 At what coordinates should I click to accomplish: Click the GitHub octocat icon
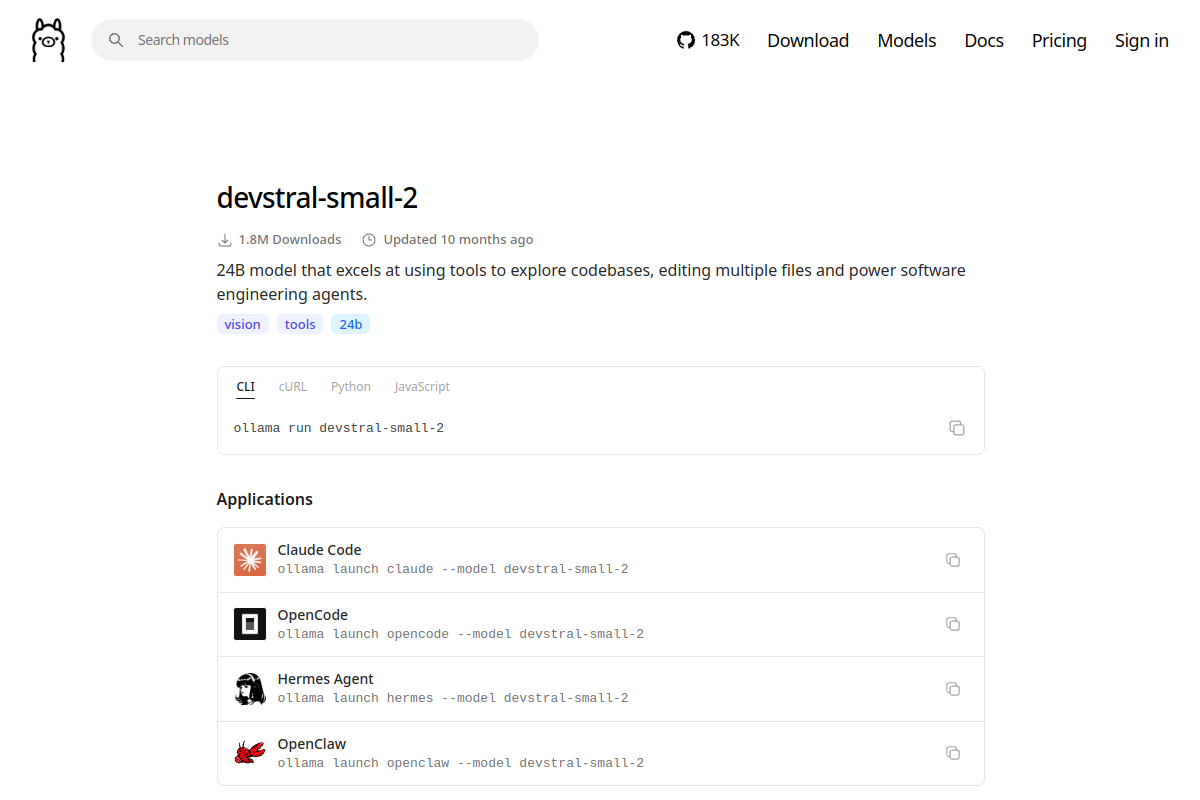(x=685, y=40)
